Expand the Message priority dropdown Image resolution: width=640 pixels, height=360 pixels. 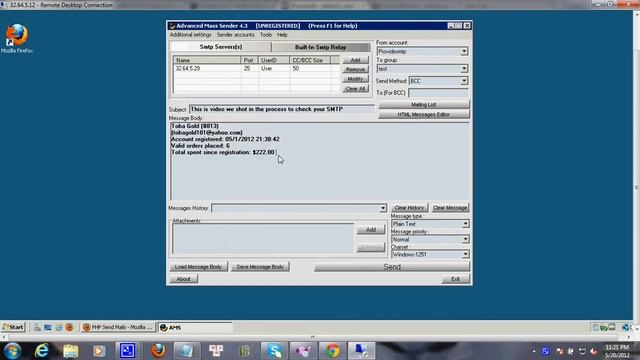pyautogui.click(x=465, y=239)
